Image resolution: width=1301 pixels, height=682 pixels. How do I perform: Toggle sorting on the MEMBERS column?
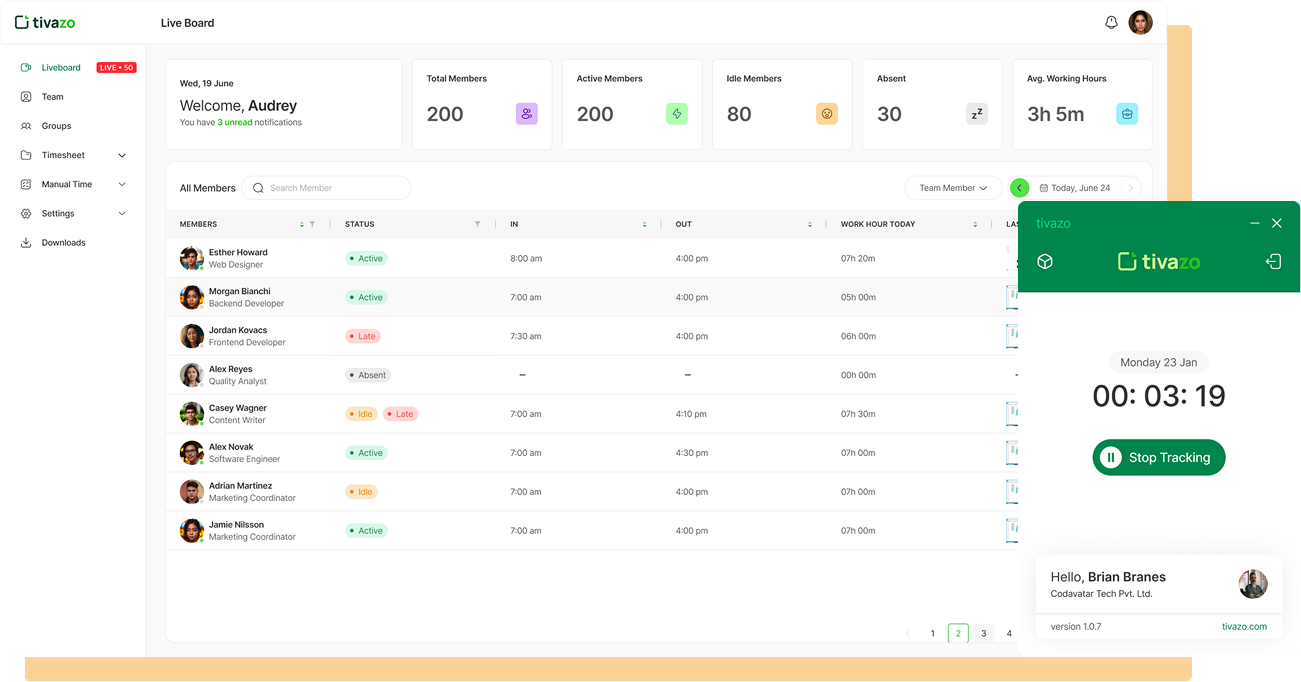click(301, 224)
